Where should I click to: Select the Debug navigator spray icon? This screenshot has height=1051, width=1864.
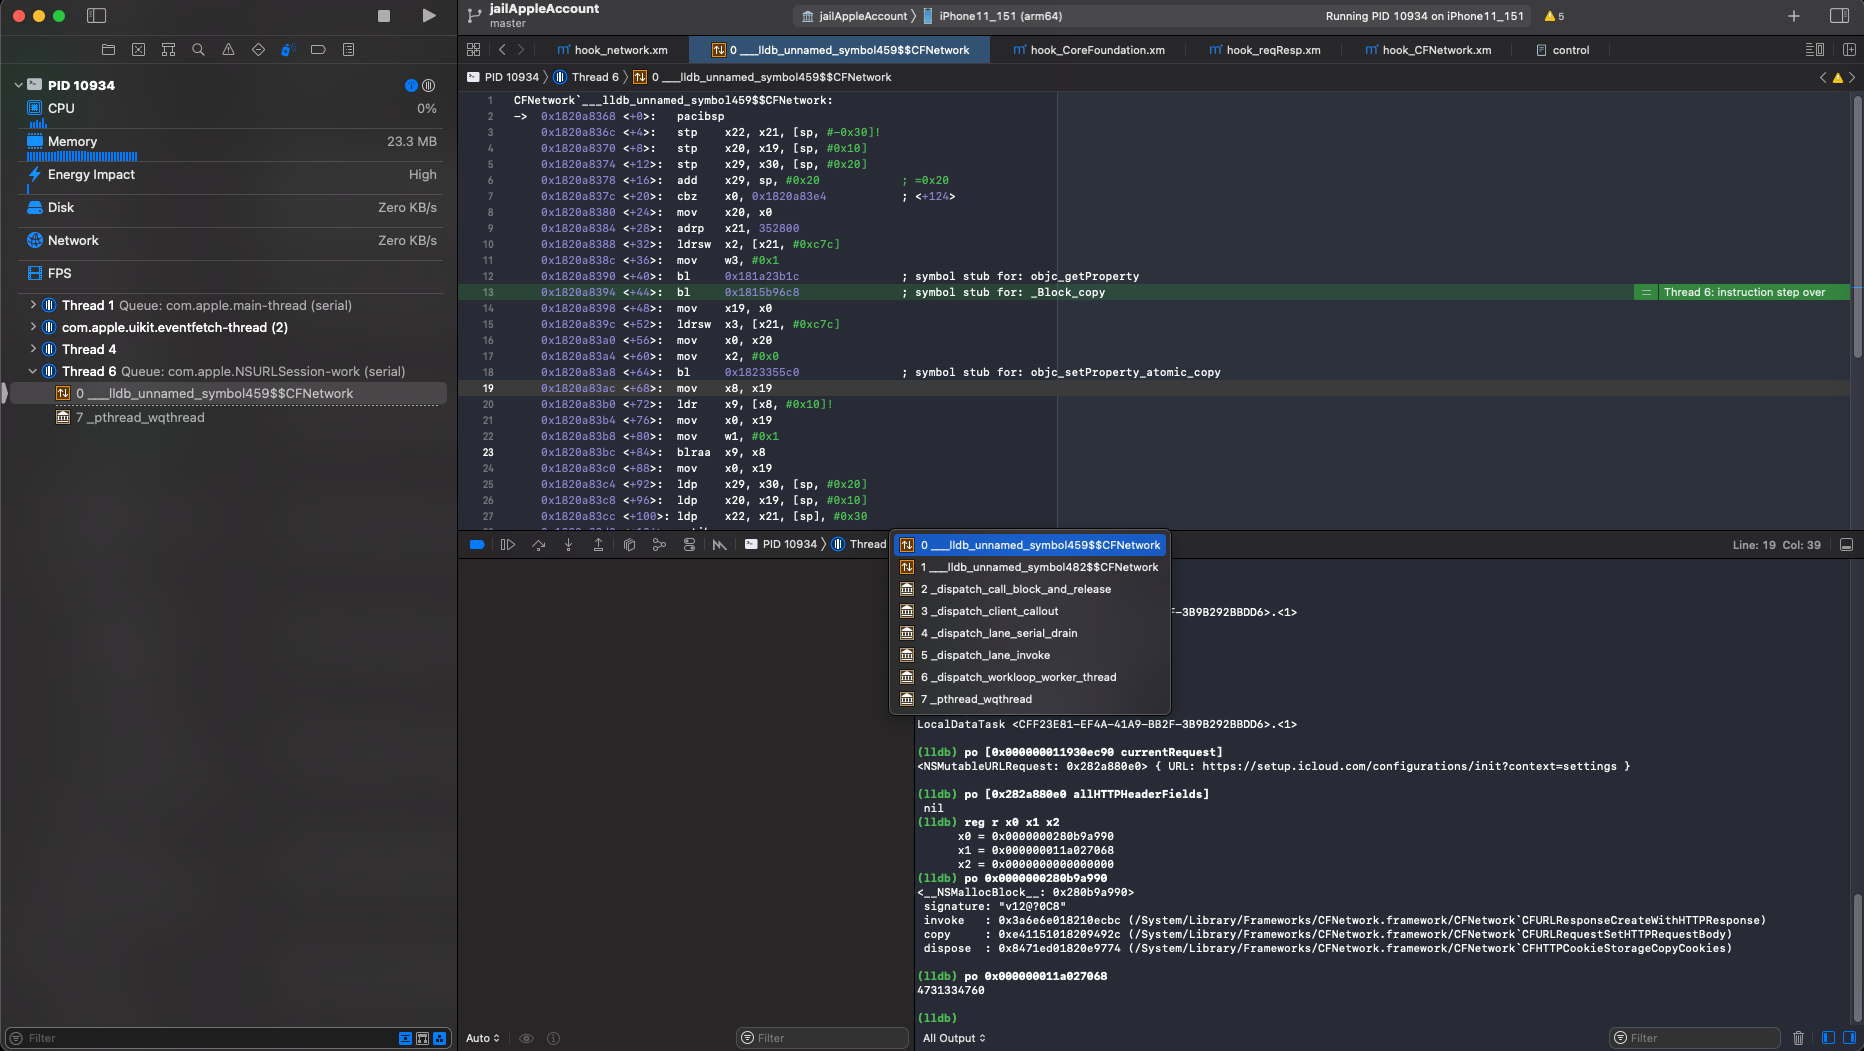coord(288,49)
